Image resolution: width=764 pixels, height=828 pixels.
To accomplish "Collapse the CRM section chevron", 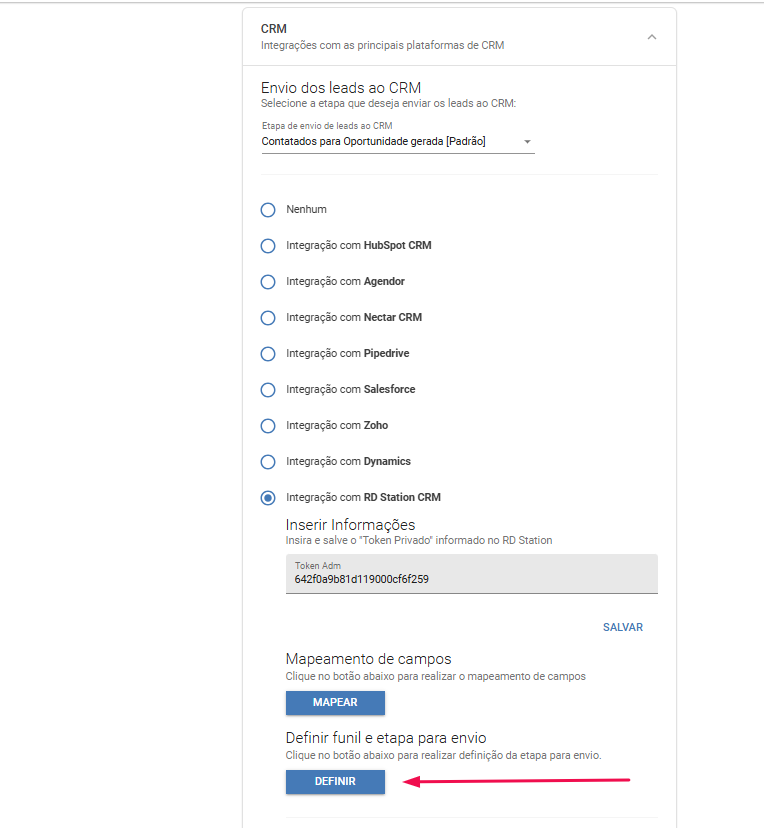I will tap(652, 37).
